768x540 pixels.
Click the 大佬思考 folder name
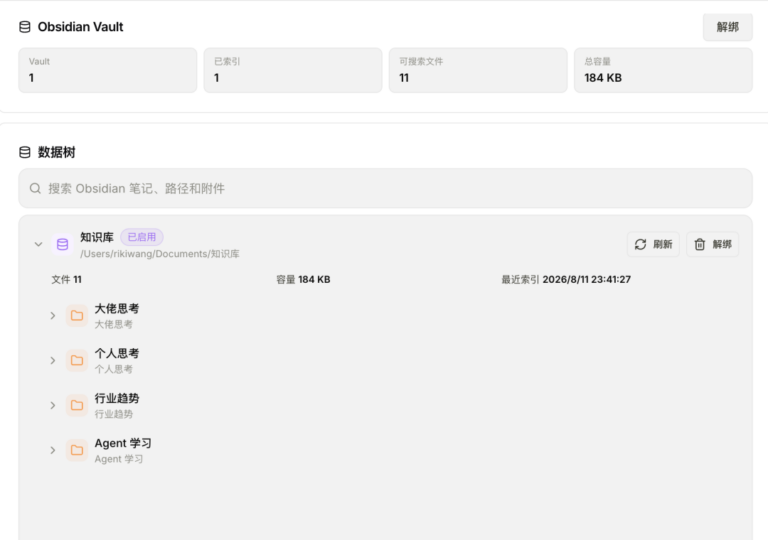click(x=117, y=309)
